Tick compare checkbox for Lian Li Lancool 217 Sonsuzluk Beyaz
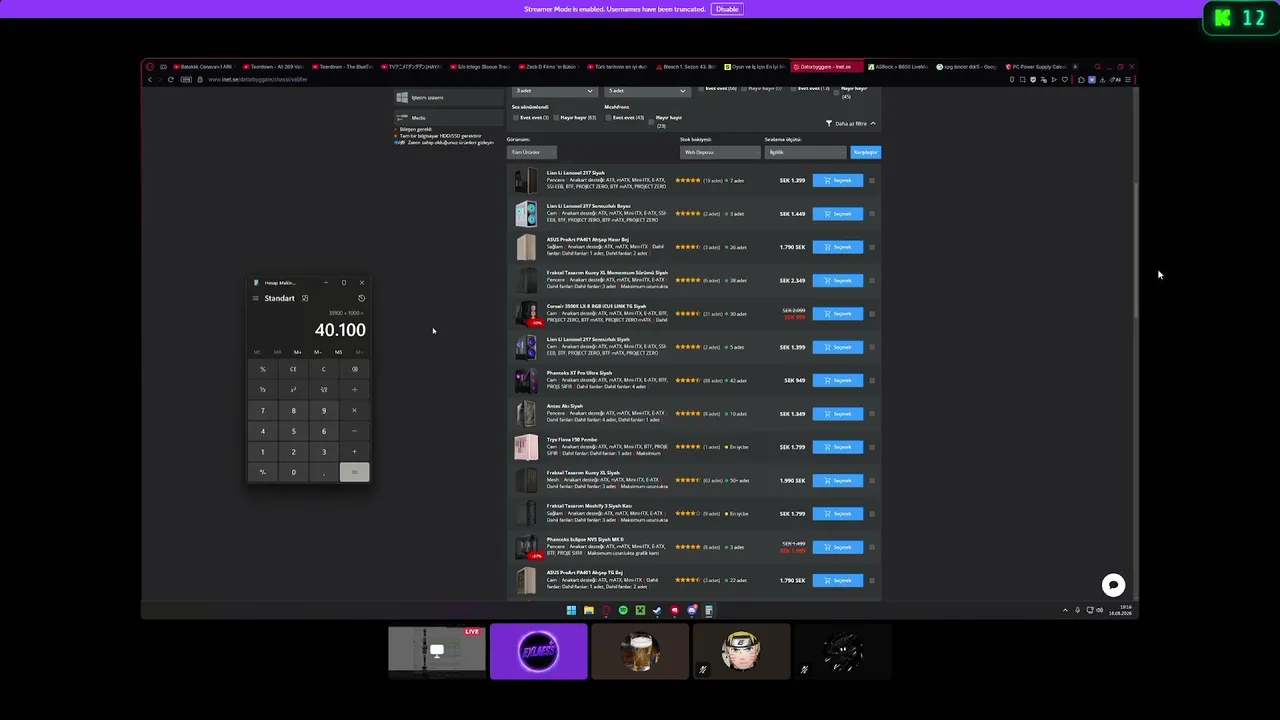 872,214
